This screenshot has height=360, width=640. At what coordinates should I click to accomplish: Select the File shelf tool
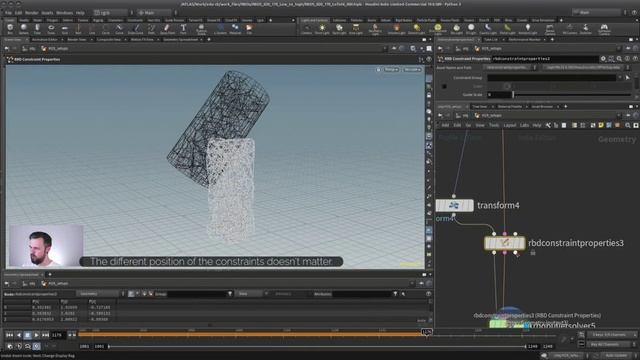249,29
